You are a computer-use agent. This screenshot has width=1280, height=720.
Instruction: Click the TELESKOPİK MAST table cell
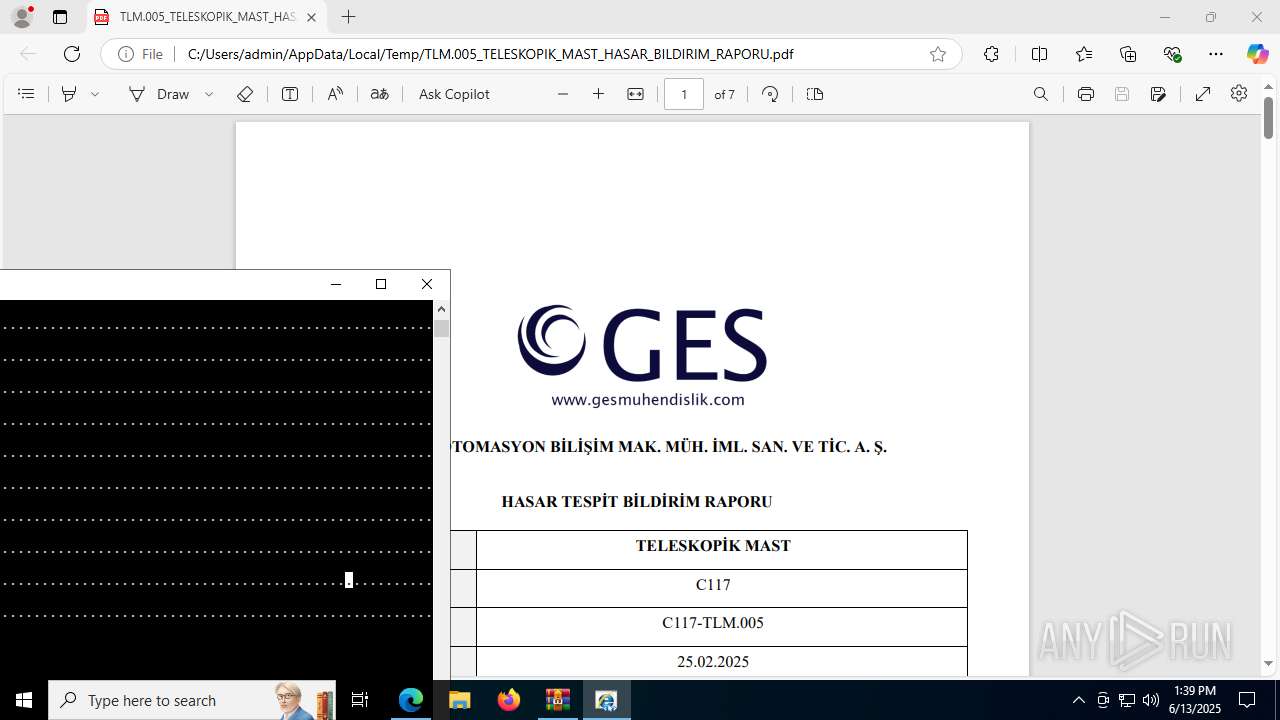coord(722,549)
